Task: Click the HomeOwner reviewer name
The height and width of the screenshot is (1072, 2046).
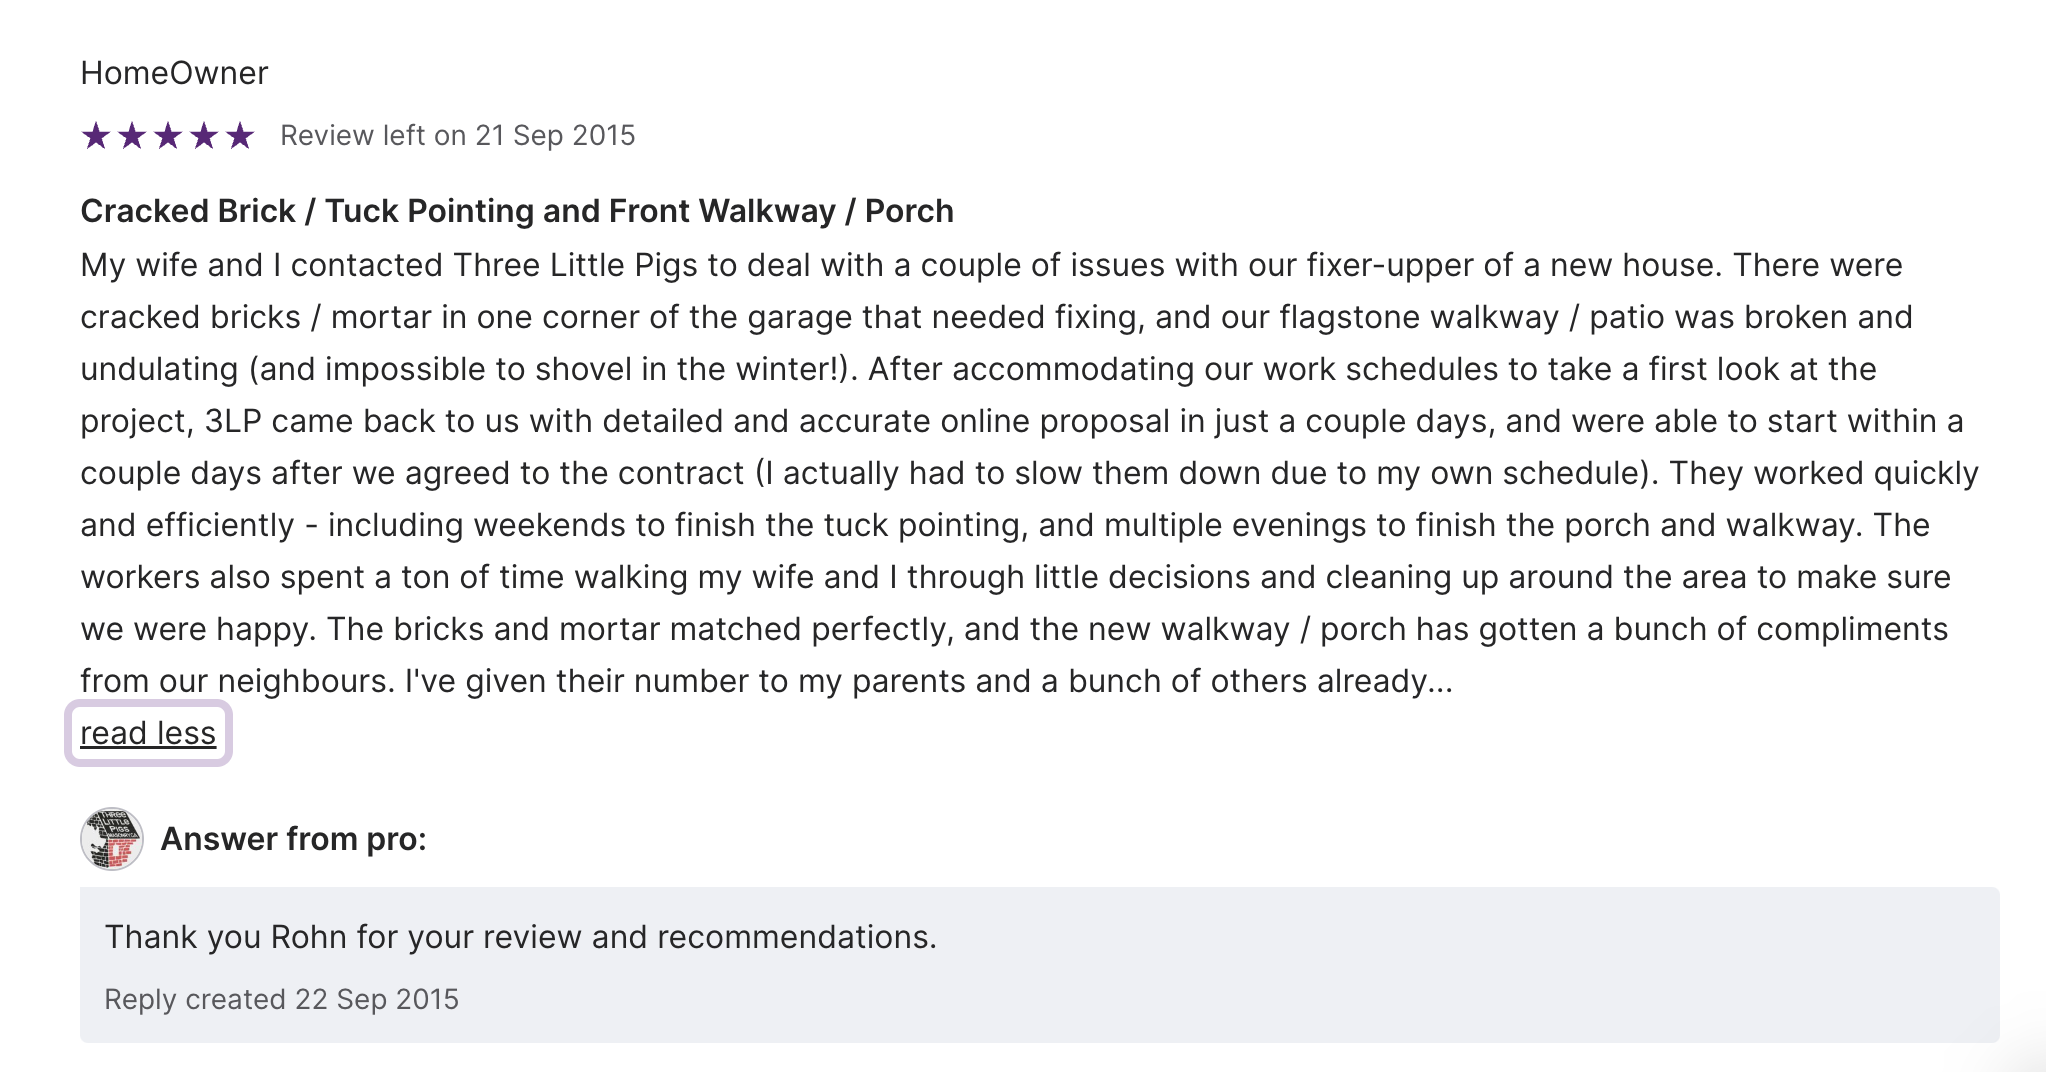Action: [x=174, y=73]
